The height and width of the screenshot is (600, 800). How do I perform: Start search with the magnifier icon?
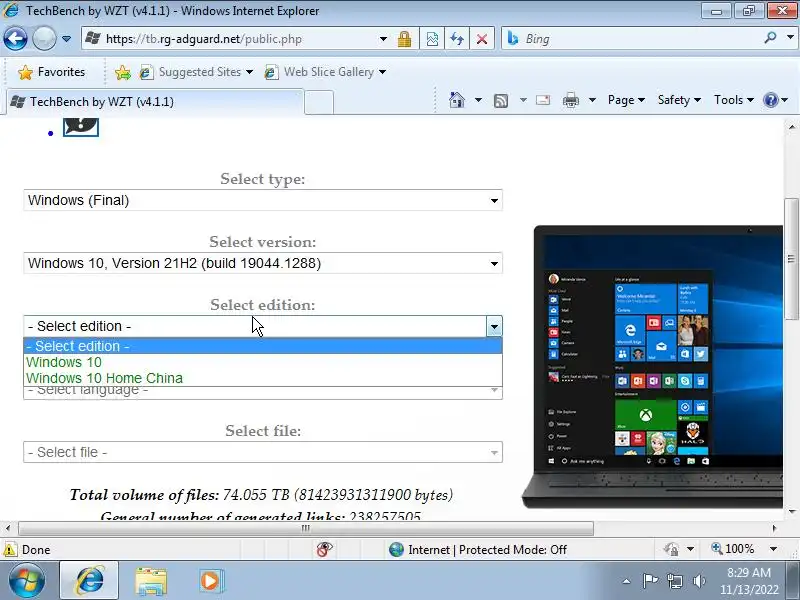(770, 38)
